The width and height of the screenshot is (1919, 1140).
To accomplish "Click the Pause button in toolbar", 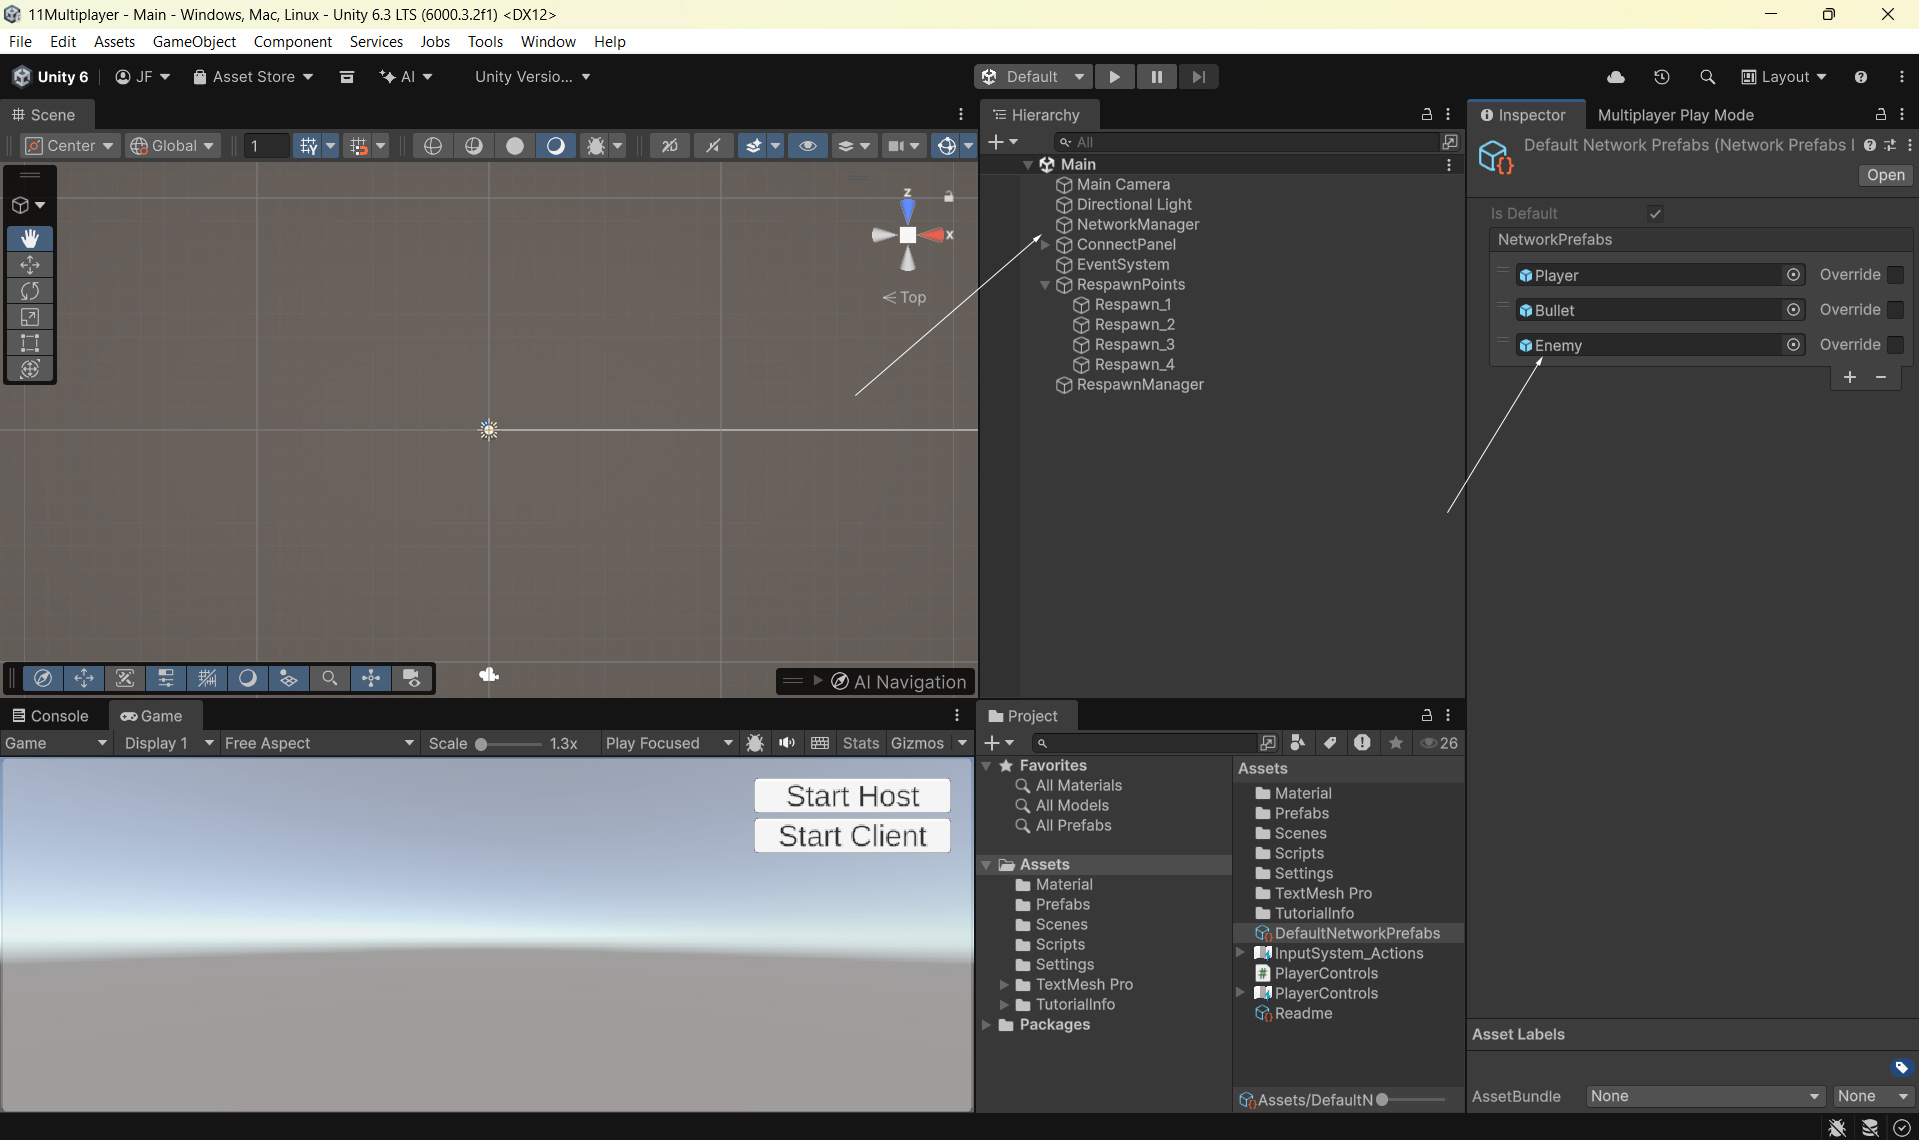I will tap(1156, 77).
